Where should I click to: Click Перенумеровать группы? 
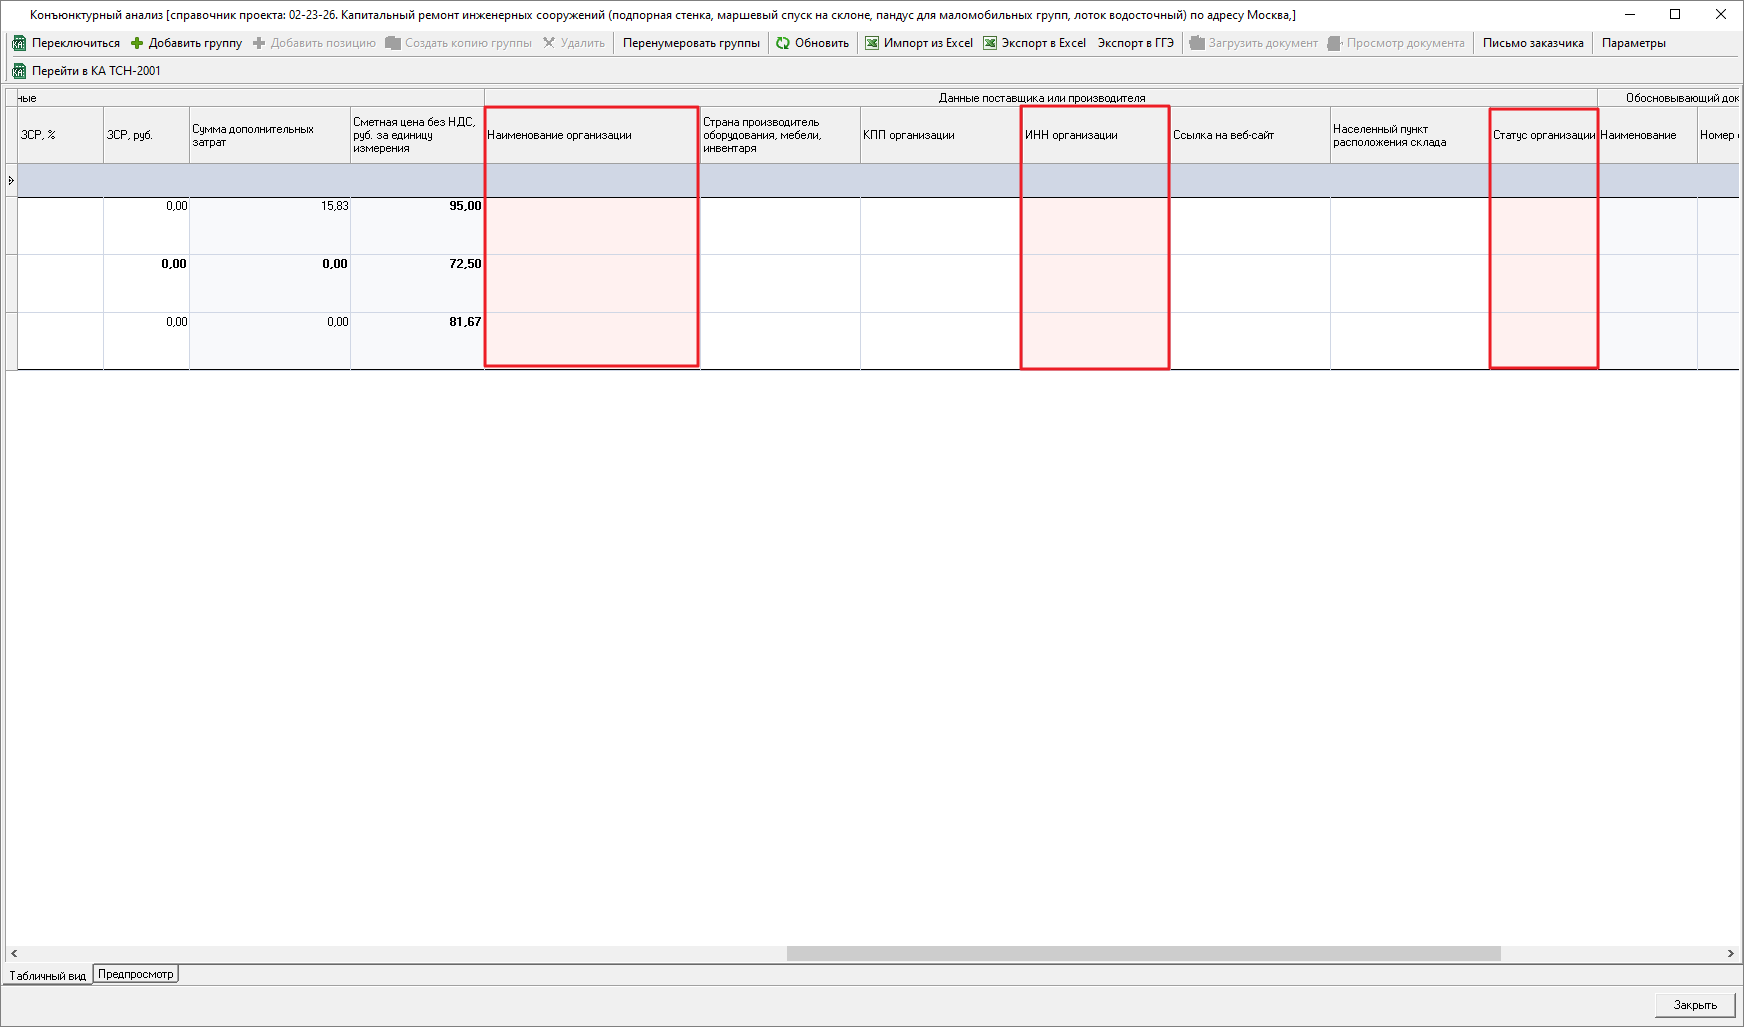pyautogui.click(x=691, y=43)
